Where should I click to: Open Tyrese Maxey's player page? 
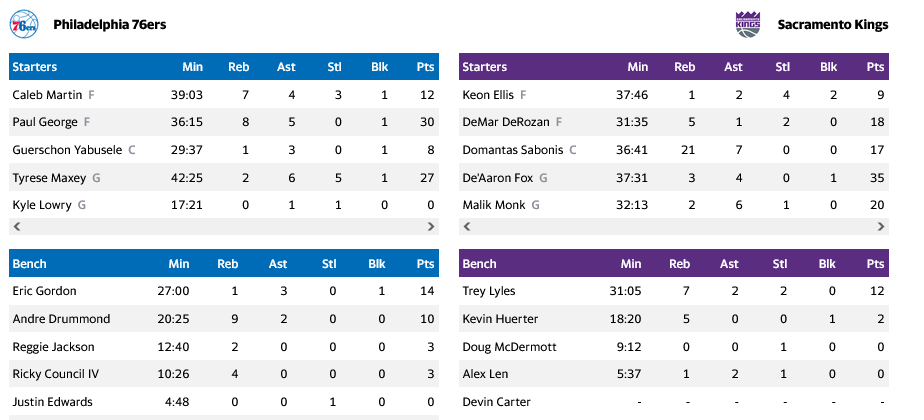pyautogui.click(x=50, y=177)
